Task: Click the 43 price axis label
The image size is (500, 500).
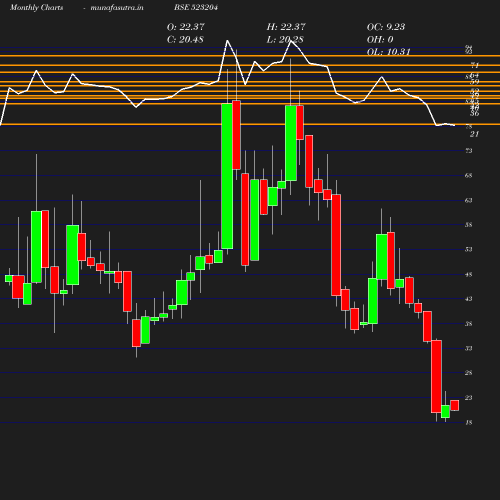Action: click(469, 299)
